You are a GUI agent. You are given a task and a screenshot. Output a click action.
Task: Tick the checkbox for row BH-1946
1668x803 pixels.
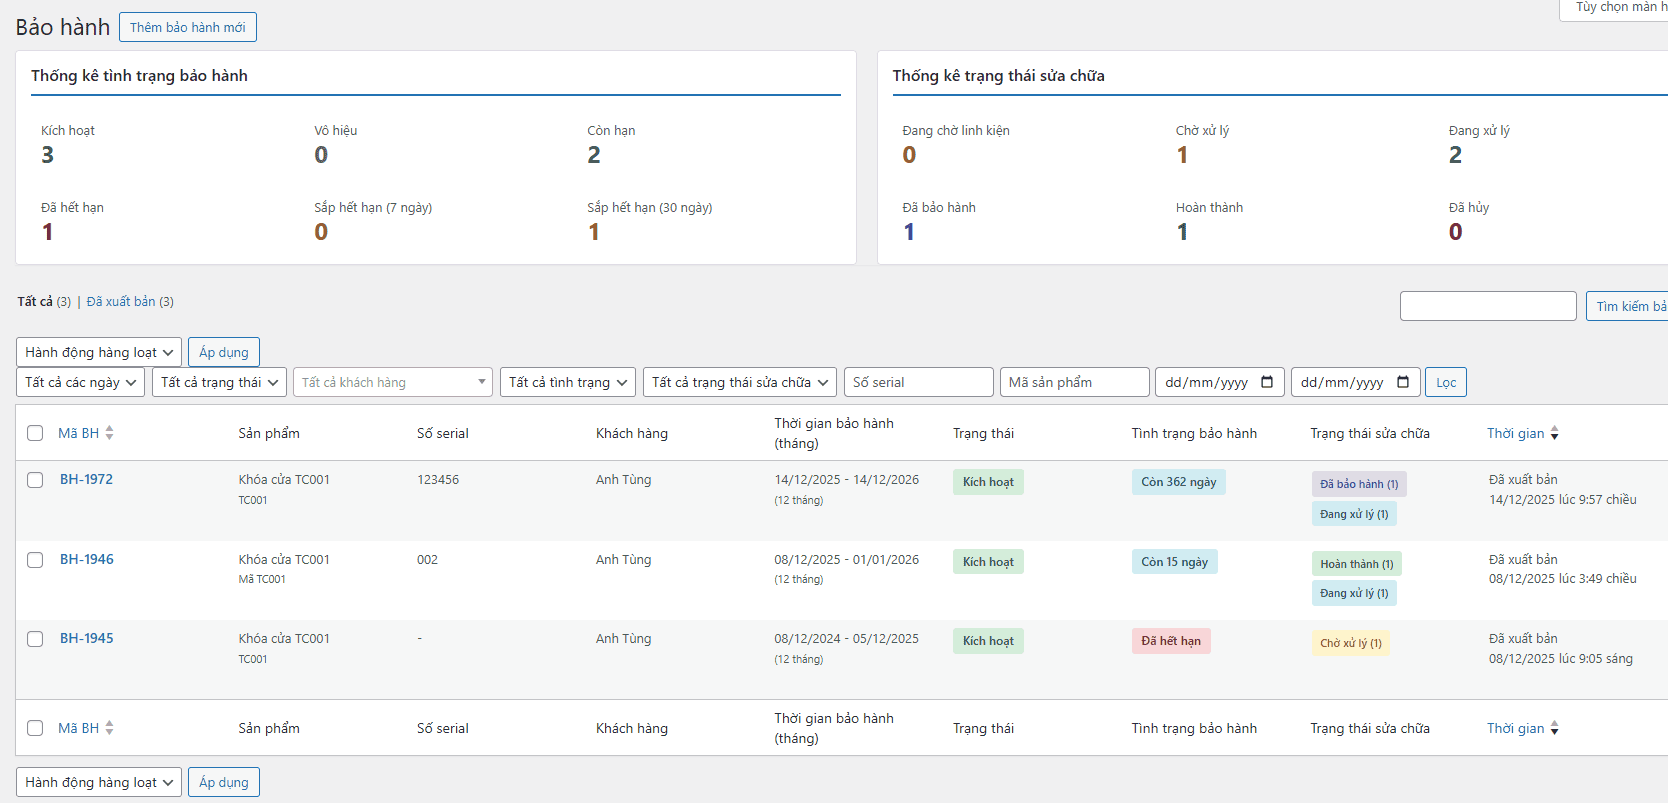click(35, 560)
